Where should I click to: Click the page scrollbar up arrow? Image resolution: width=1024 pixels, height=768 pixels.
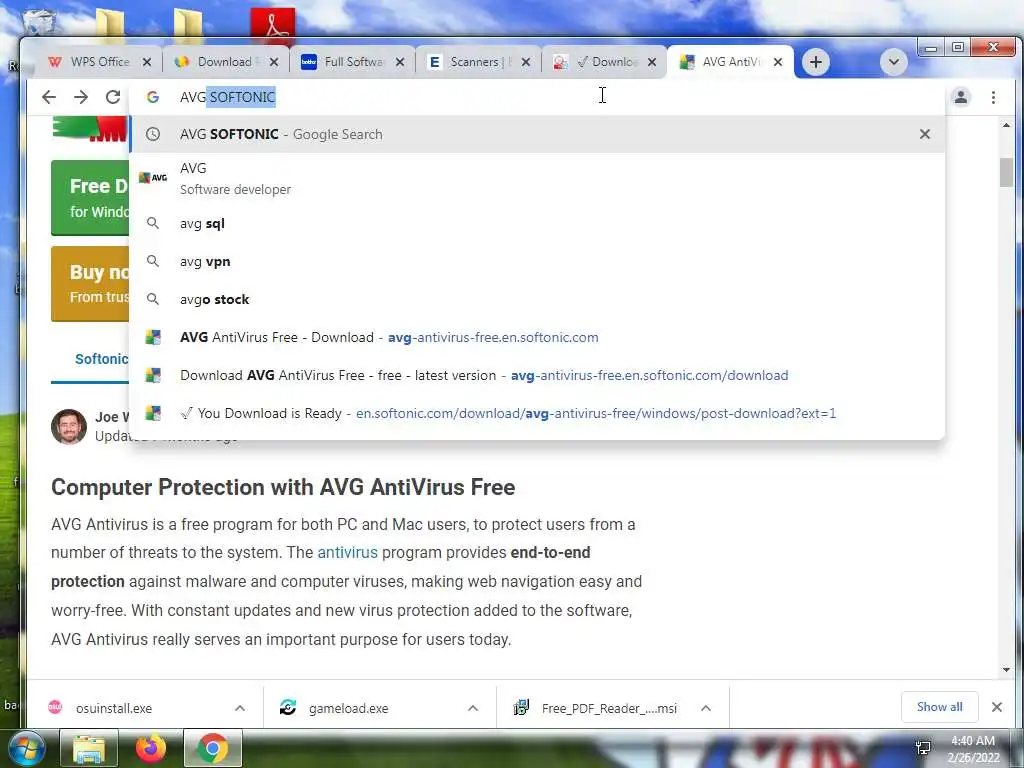[x=1006, y=125]
